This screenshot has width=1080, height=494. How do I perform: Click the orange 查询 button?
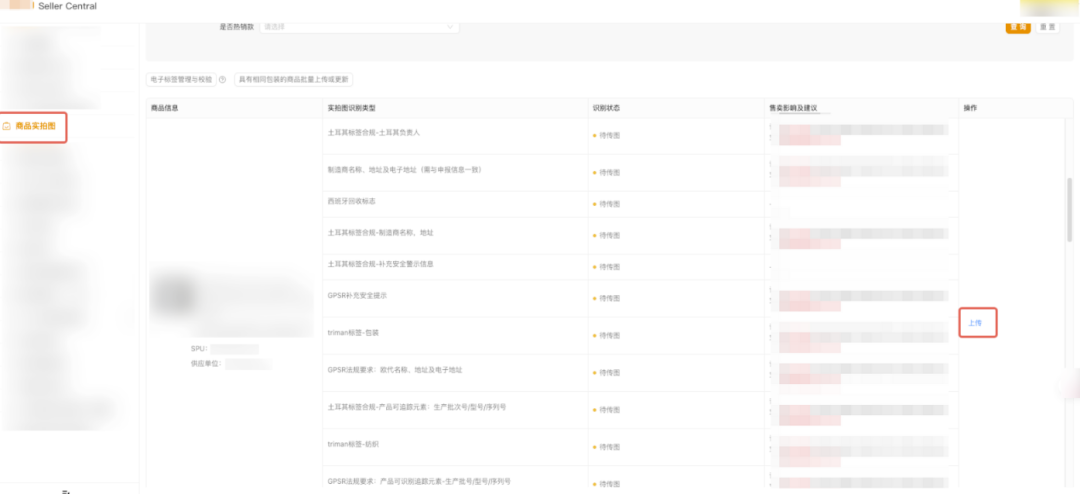(x=1018, y=27)
